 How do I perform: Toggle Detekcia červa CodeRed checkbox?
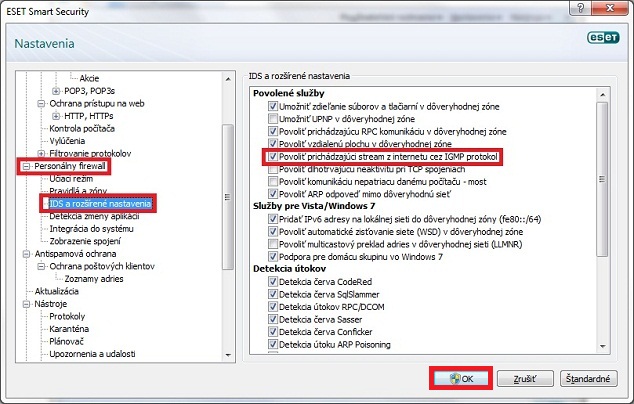point(273,282)
